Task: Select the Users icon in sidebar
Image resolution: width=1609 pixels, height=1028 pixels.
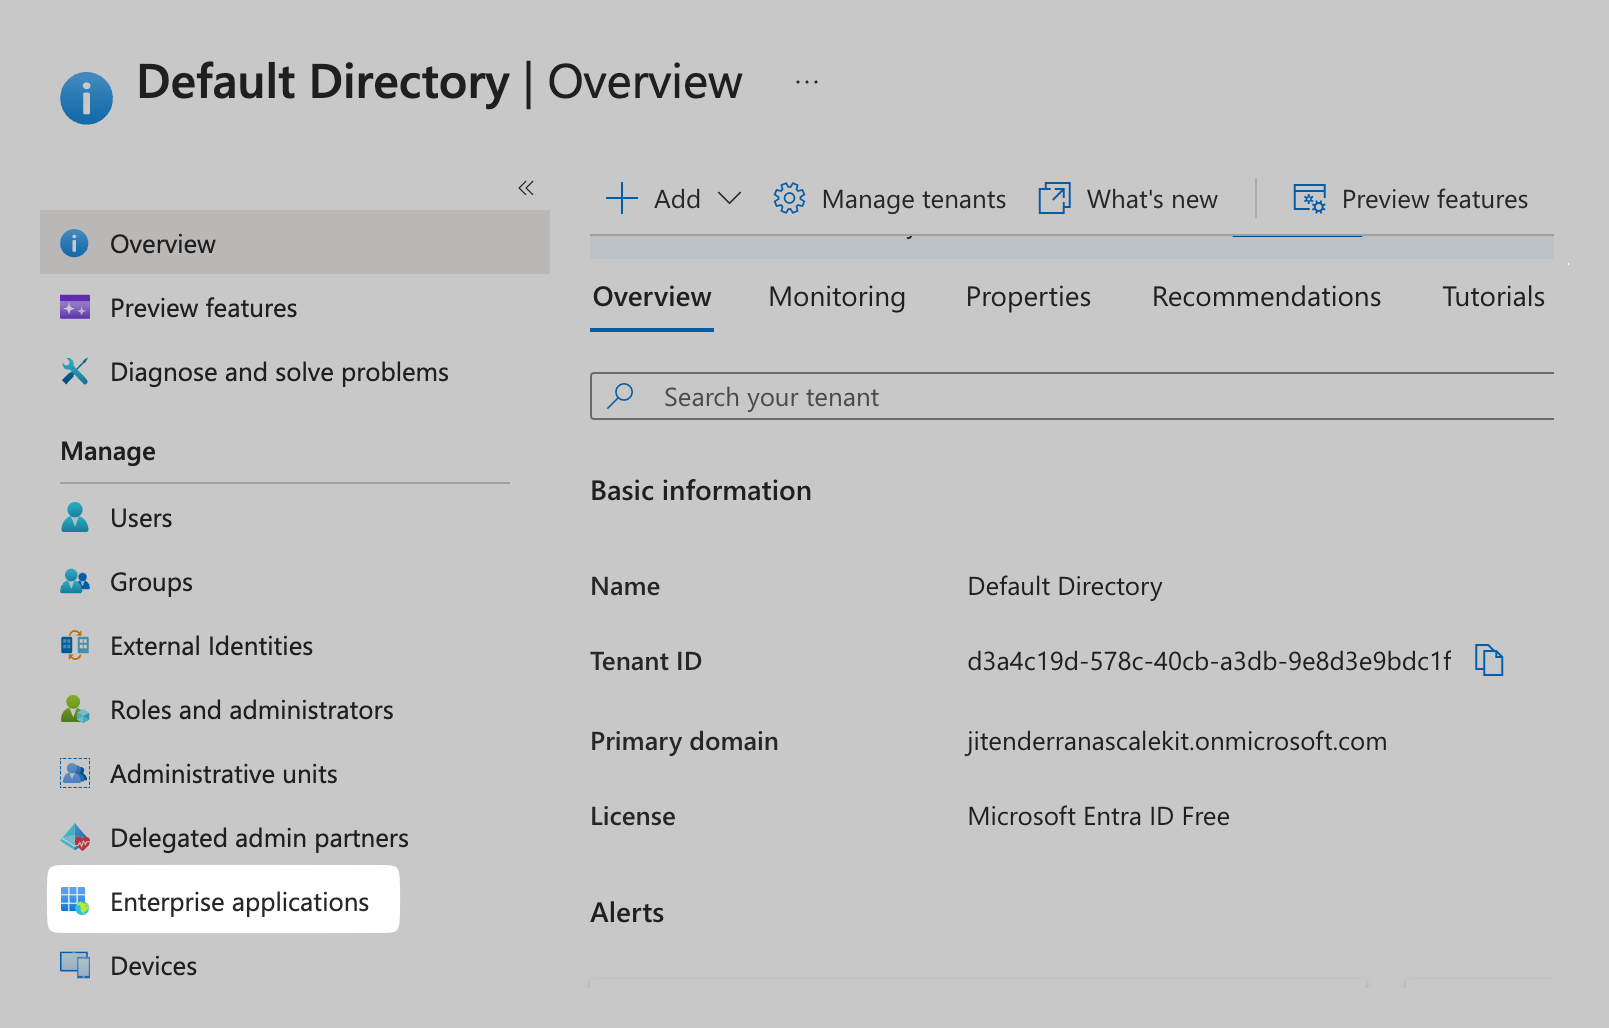Action: (x=74, y=518)
